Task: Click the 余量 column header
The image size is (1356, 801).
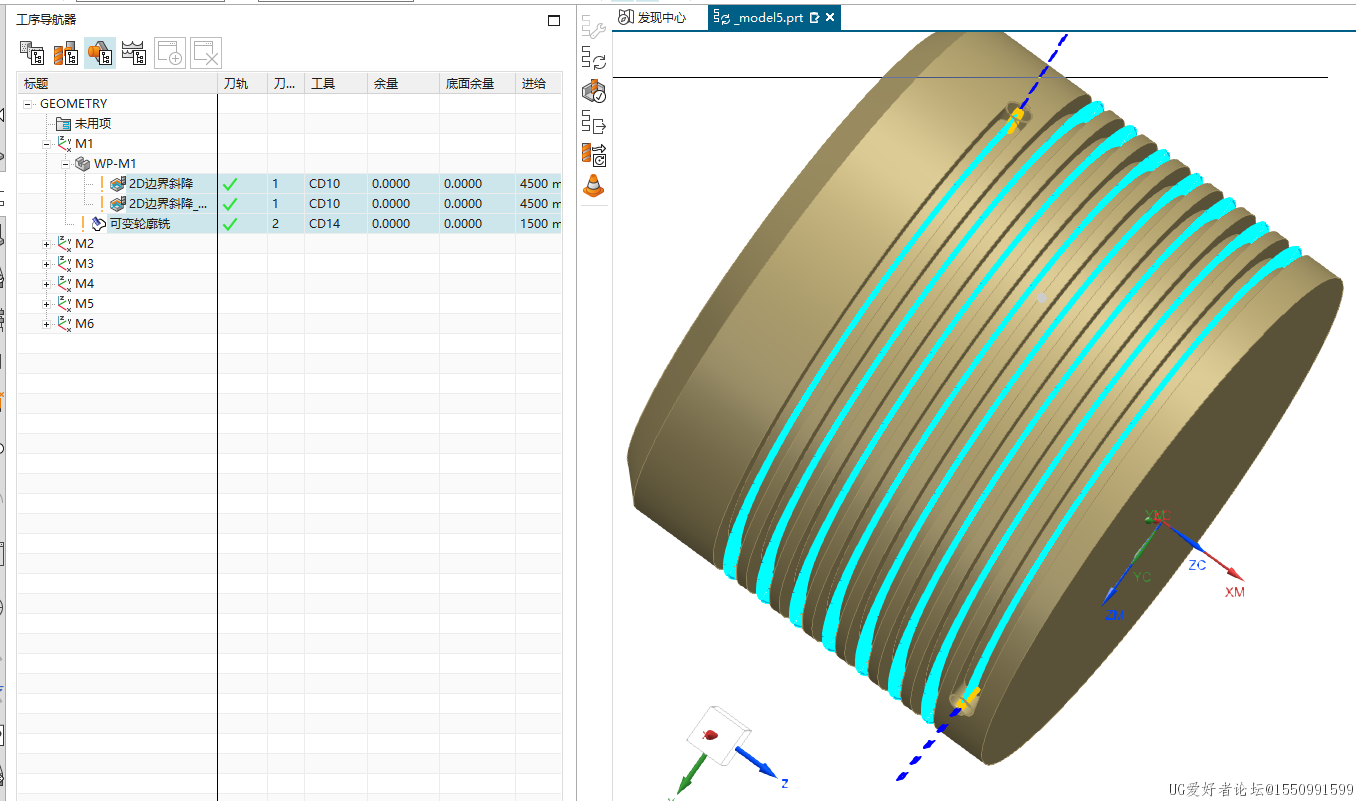Action: (403, 84)
